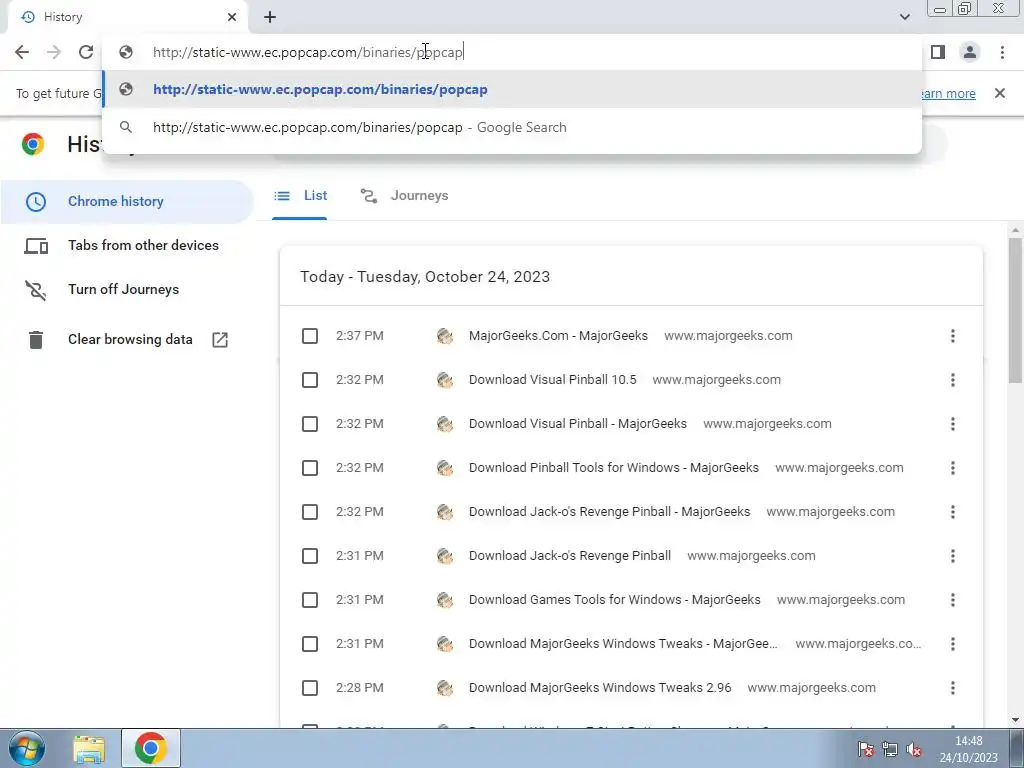Click the Turn off Journeys icon
Viewport: 1024px width, 768px height.
(36, 290)
